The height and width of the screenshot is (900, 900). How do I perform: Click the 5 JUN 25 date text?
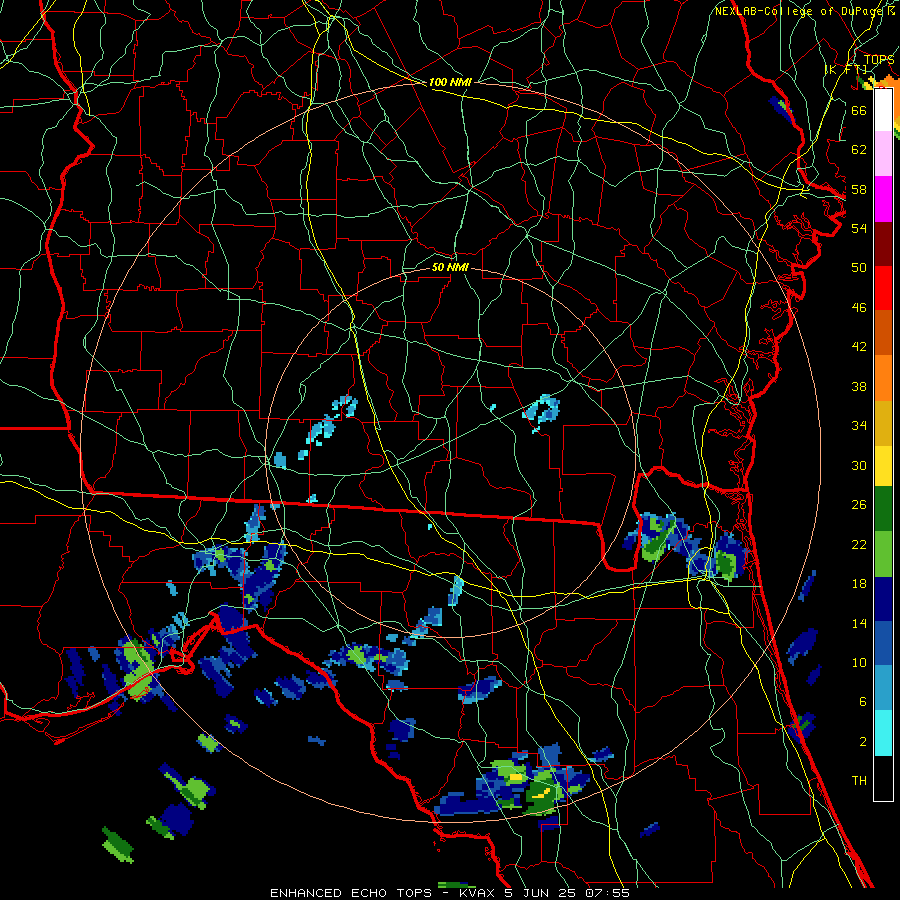542,893
